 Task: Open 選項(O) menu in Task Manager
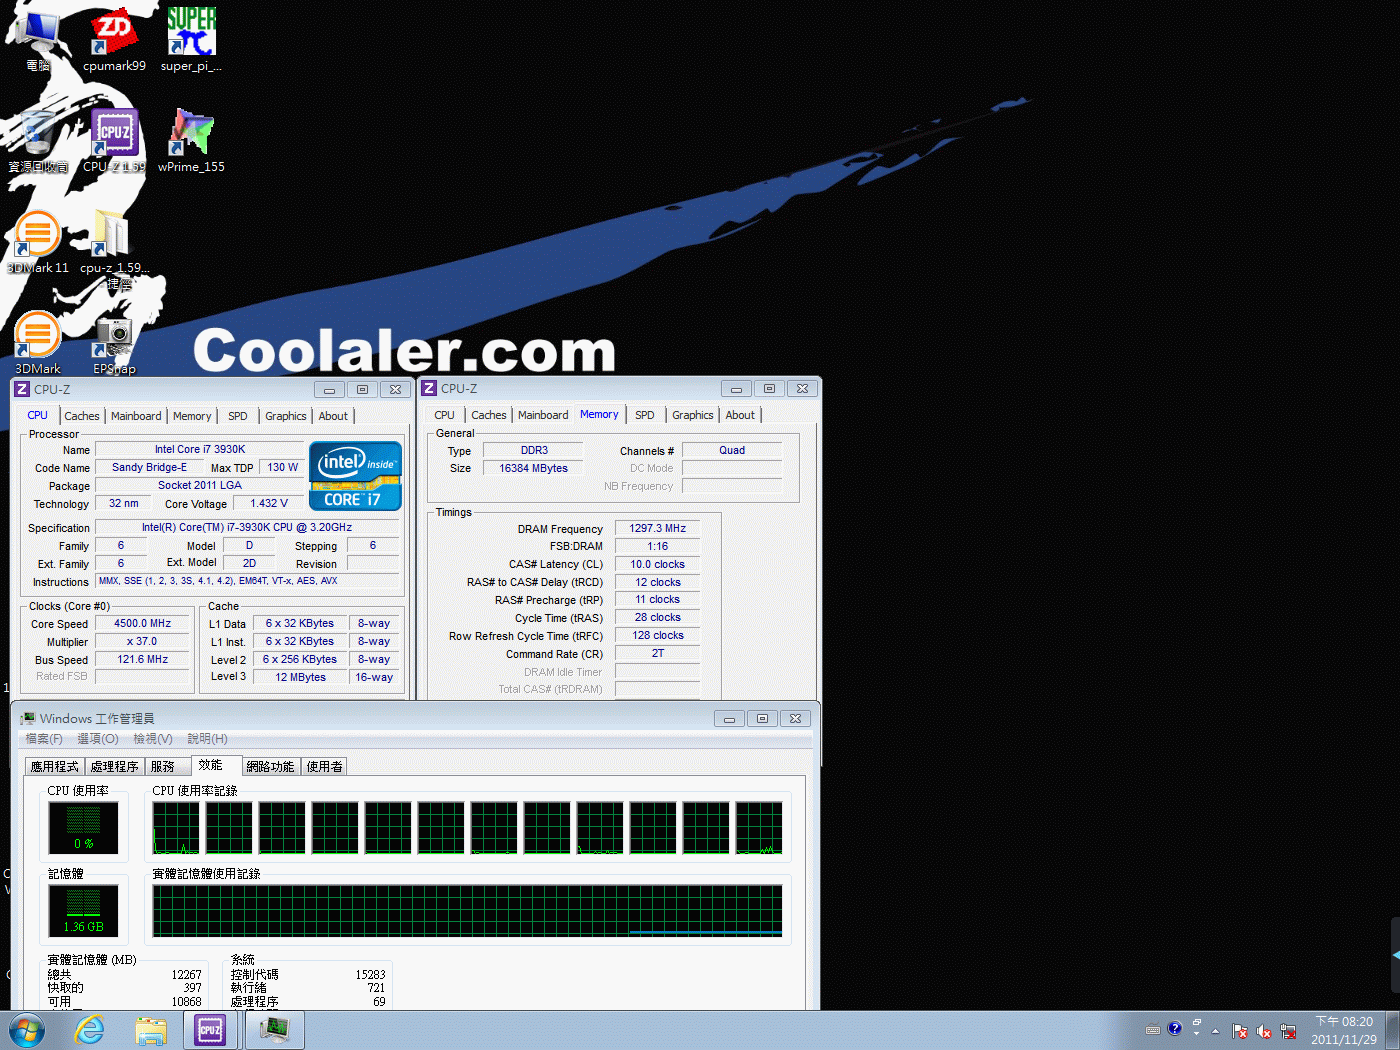tap(98, 739)
